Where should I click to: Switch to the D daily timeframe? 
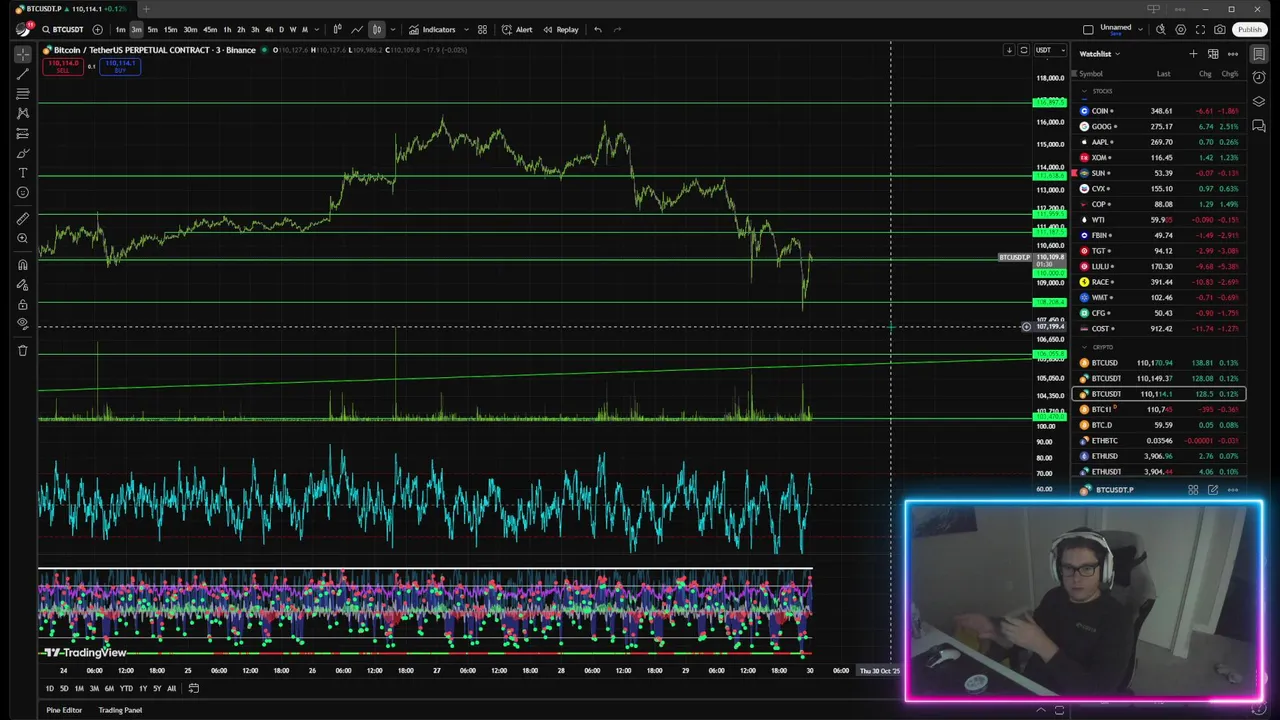[281, 29]
